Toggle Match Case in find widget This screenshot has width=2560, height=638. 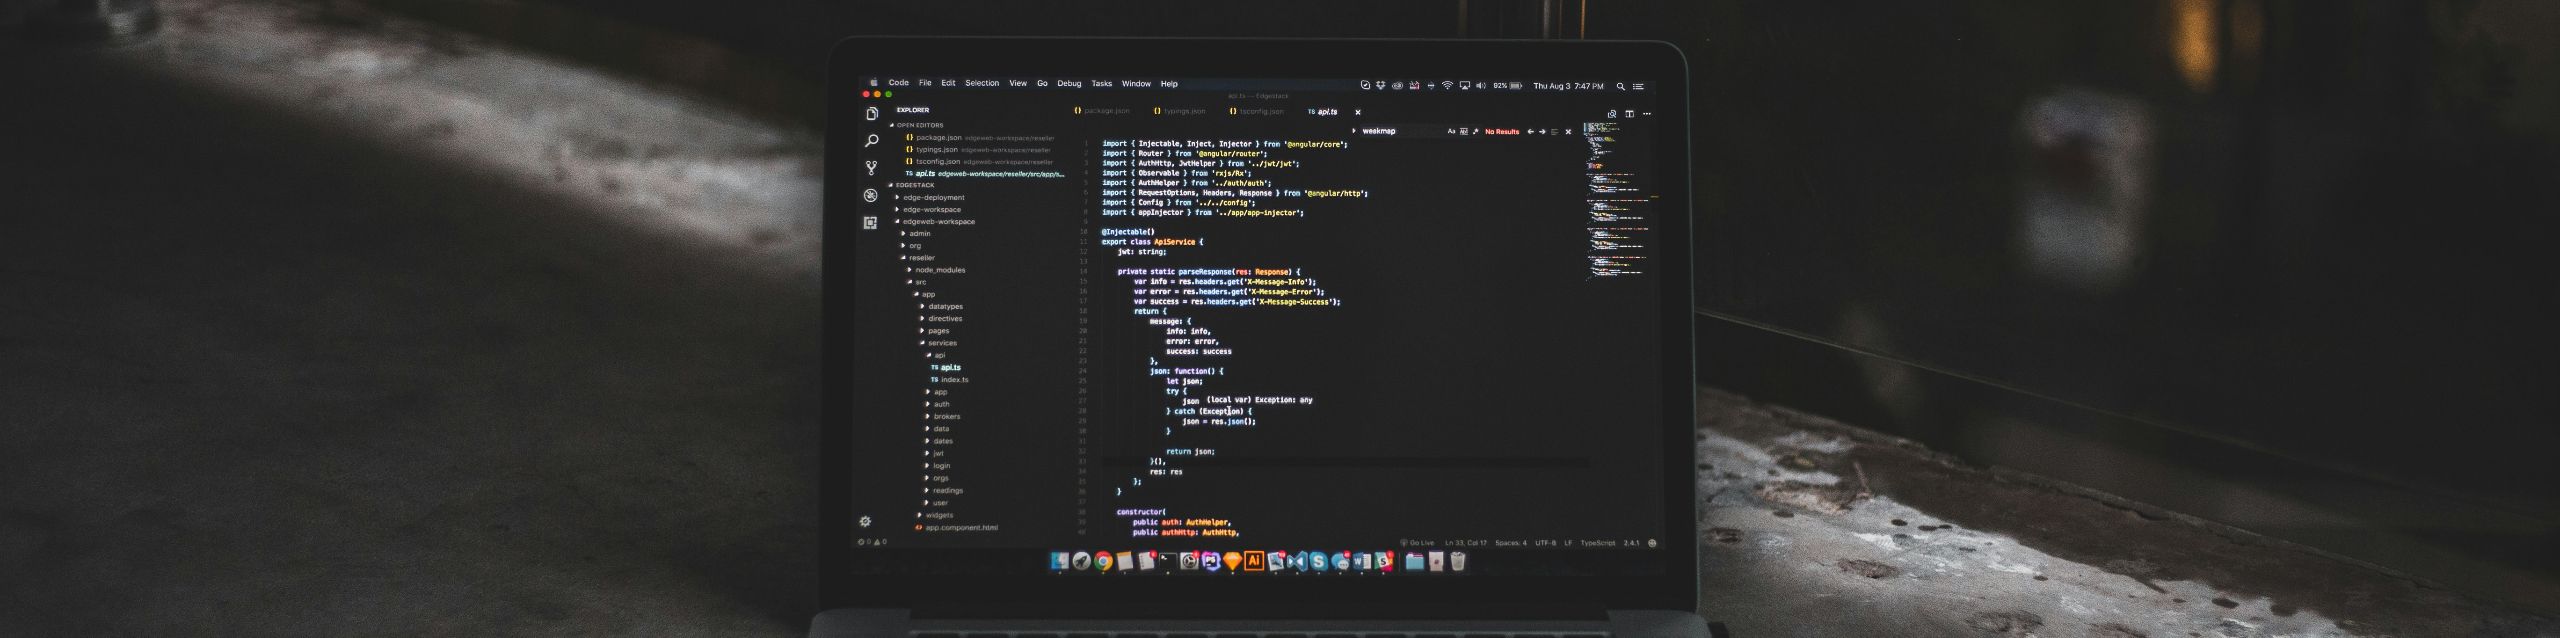[1451, 132]
